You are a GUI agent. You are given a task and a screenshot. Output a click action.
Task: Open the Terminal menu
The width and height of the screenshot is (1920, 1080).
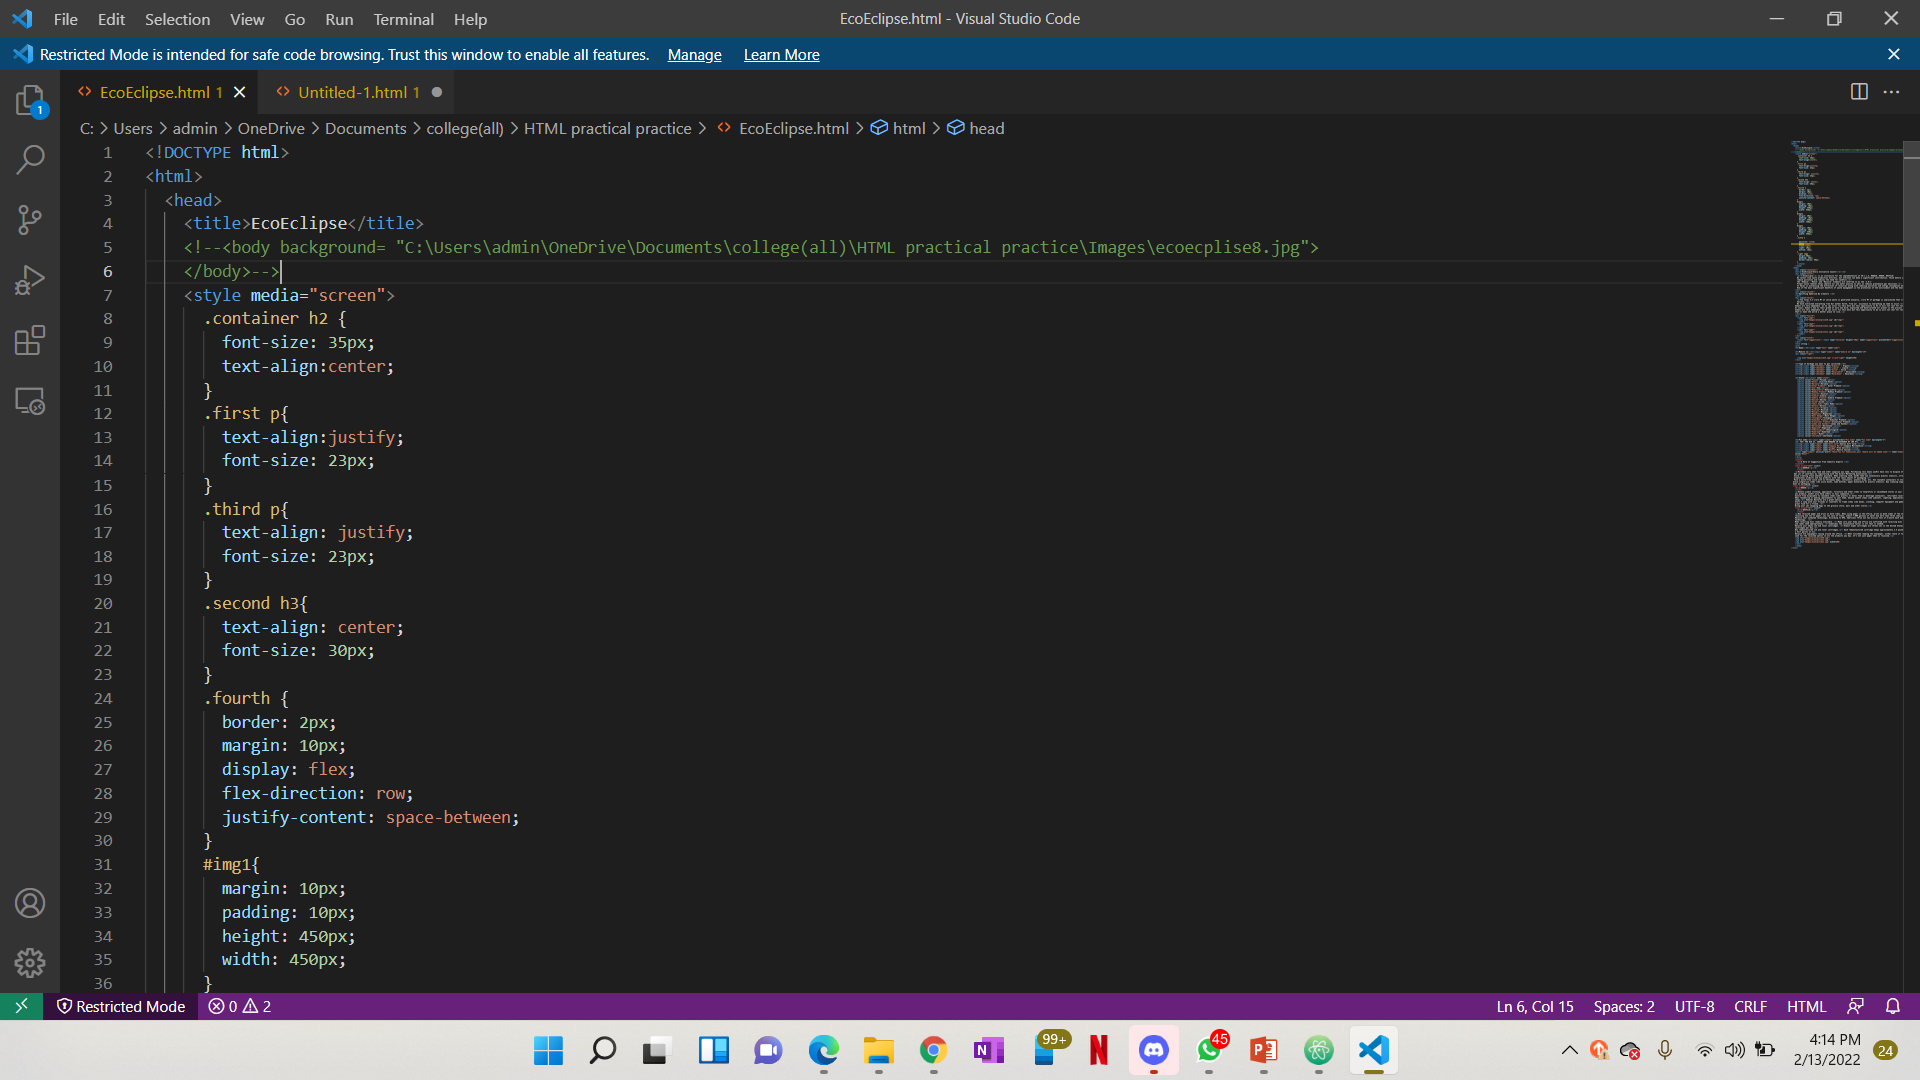click(x=403, y=19)
